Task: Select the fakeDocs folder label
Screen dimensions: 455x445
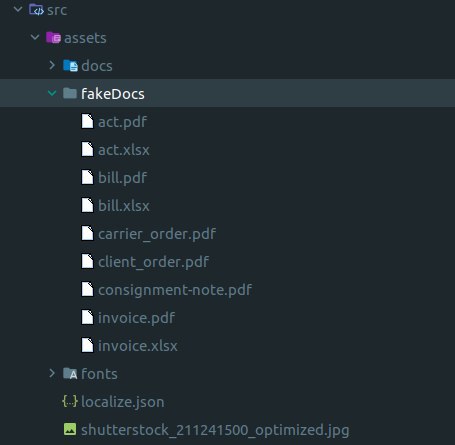Action: click(113, 94)
